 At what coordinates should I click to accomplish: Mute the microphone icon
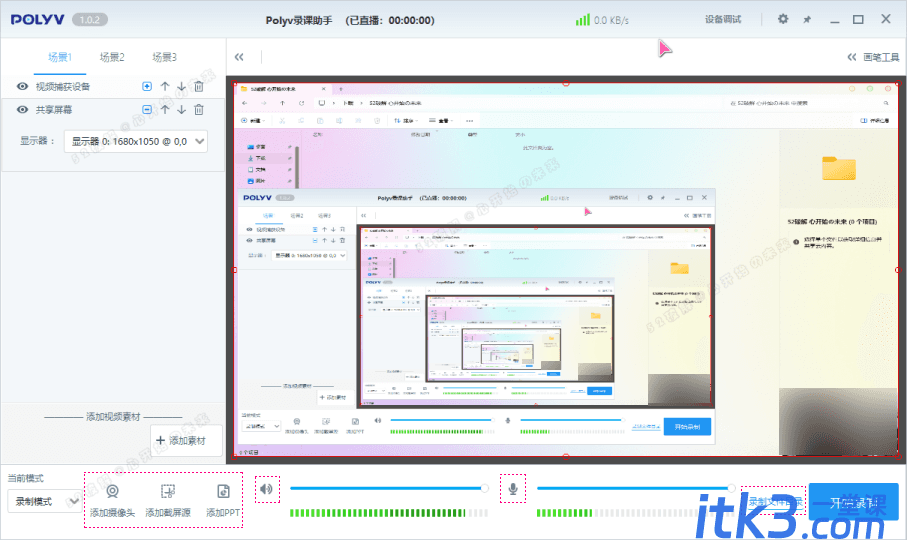[513, 489]
